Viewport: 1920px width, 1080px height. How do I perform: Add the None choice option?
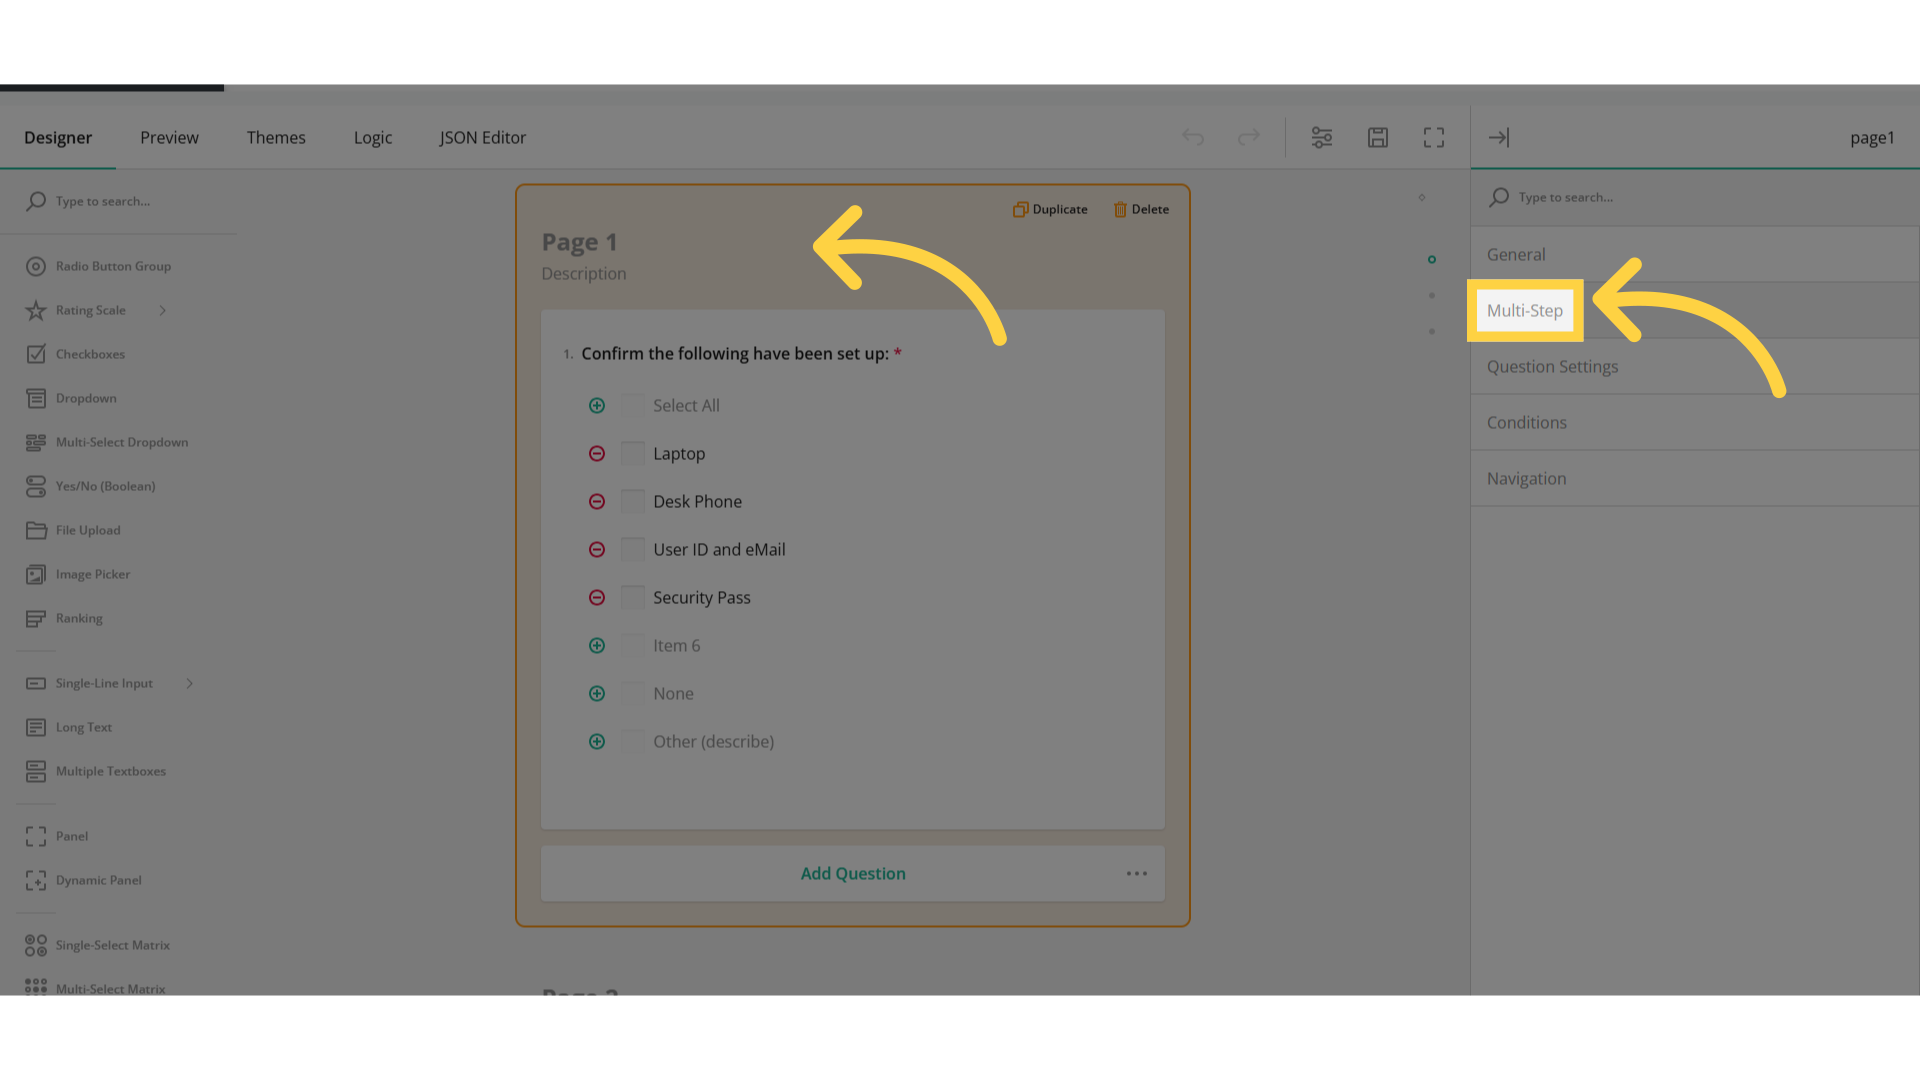[x=597, y=694]
